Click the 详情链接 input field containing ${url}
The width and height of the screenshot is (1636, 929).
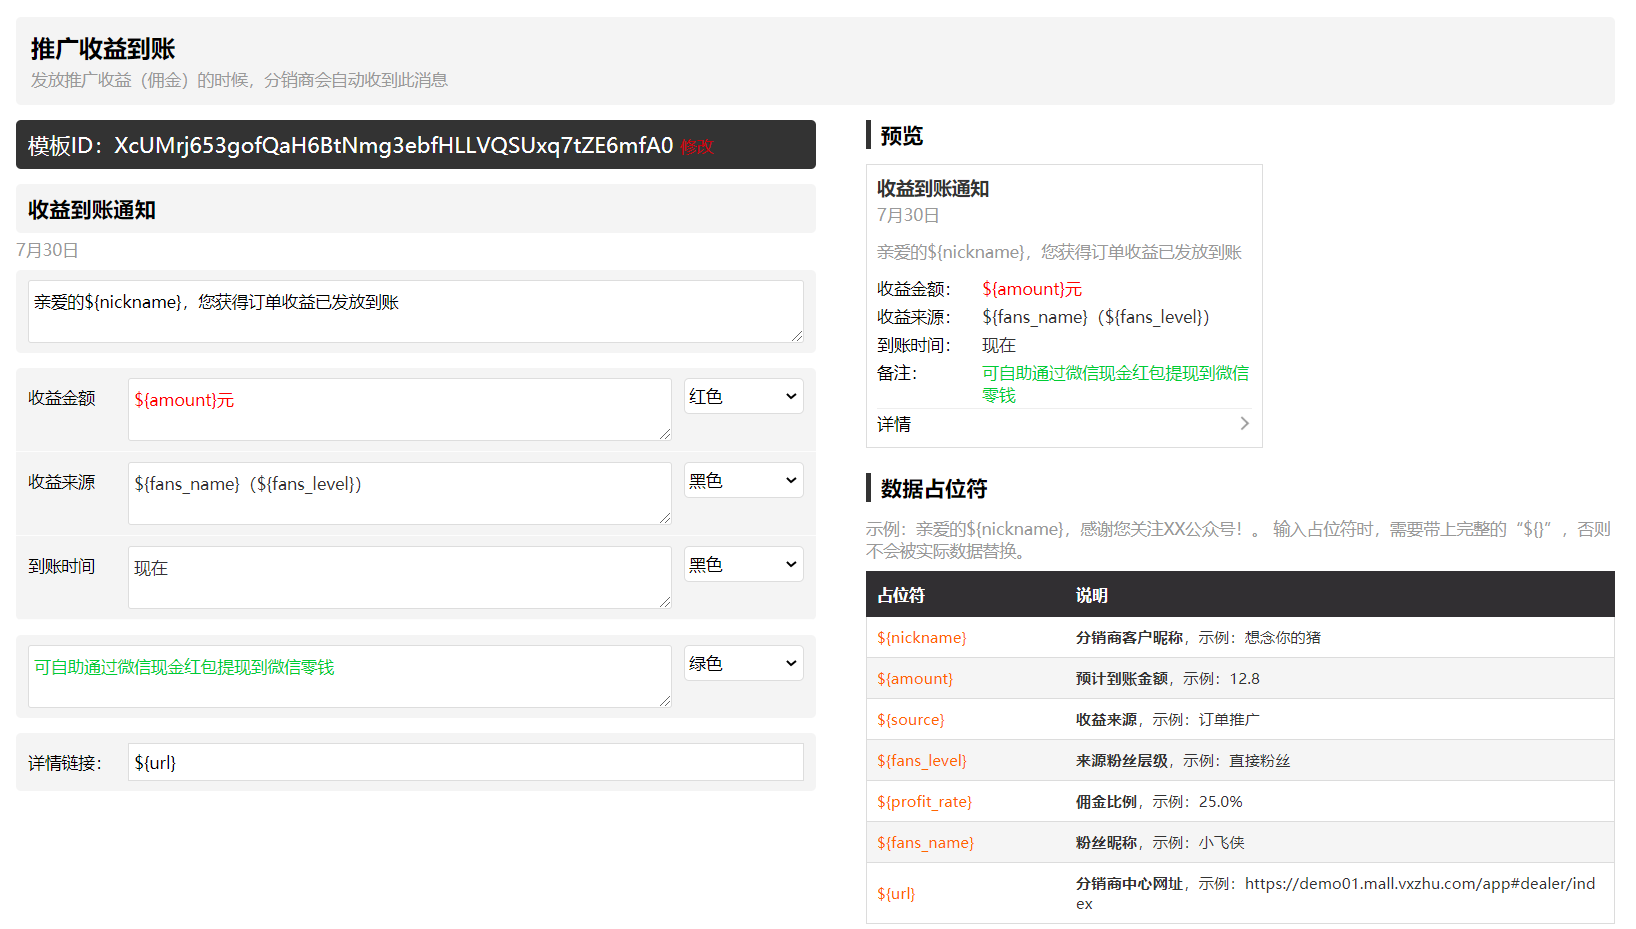point(465,763)
